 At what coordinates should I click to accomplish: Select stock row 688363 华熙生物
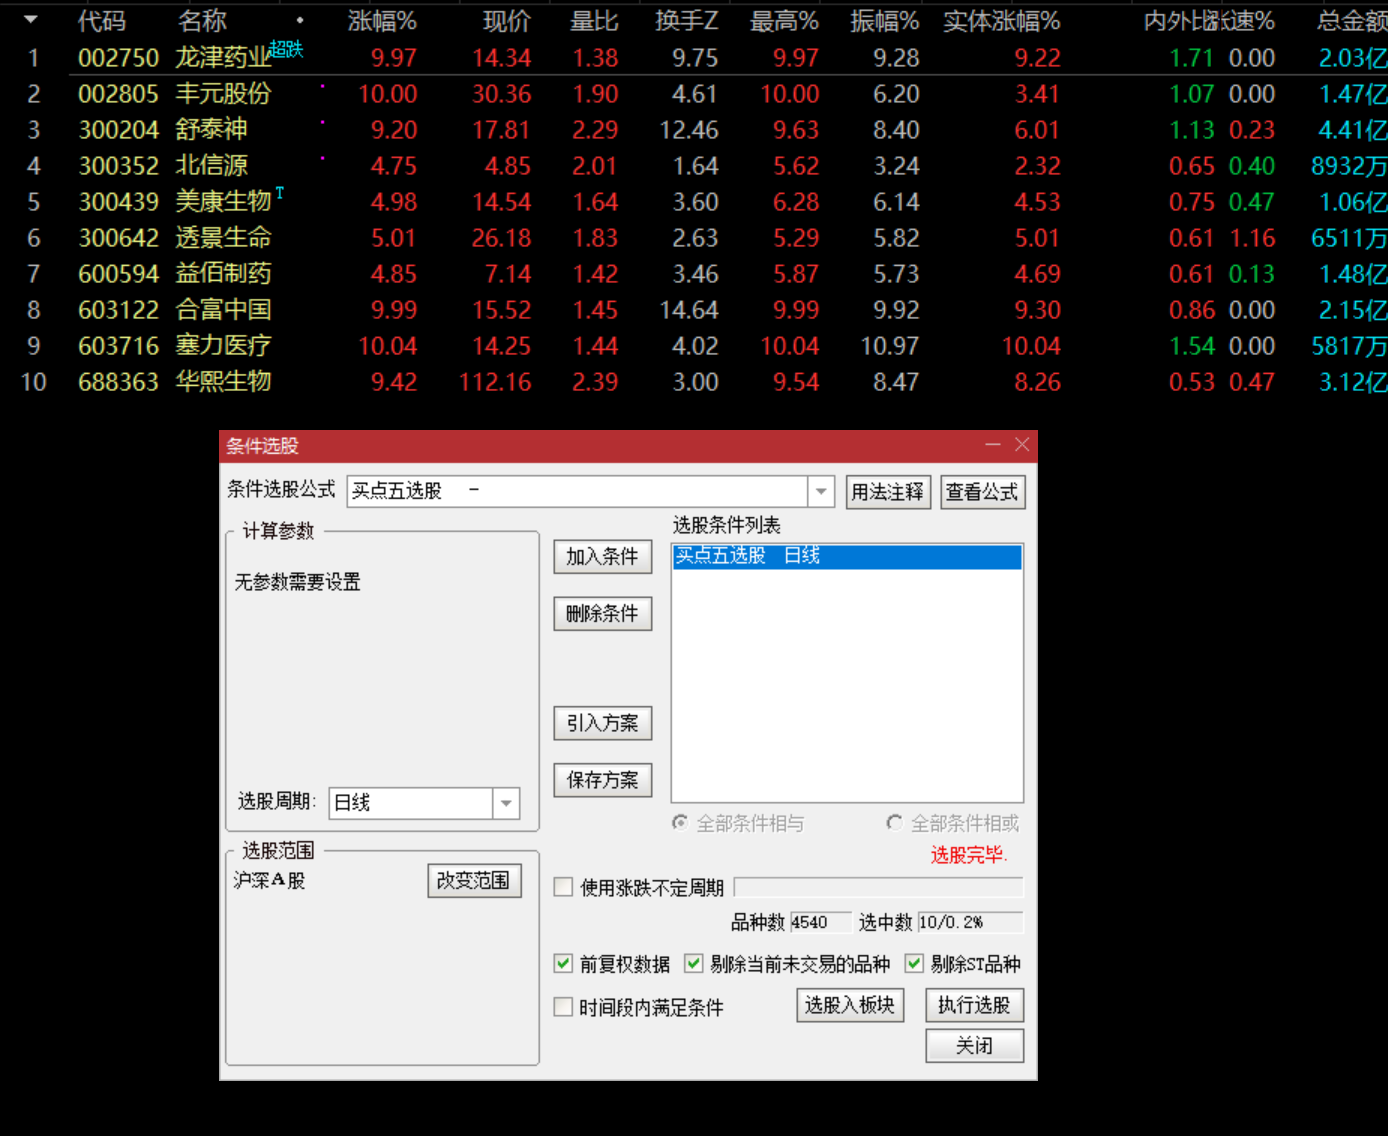coord(694,382)
